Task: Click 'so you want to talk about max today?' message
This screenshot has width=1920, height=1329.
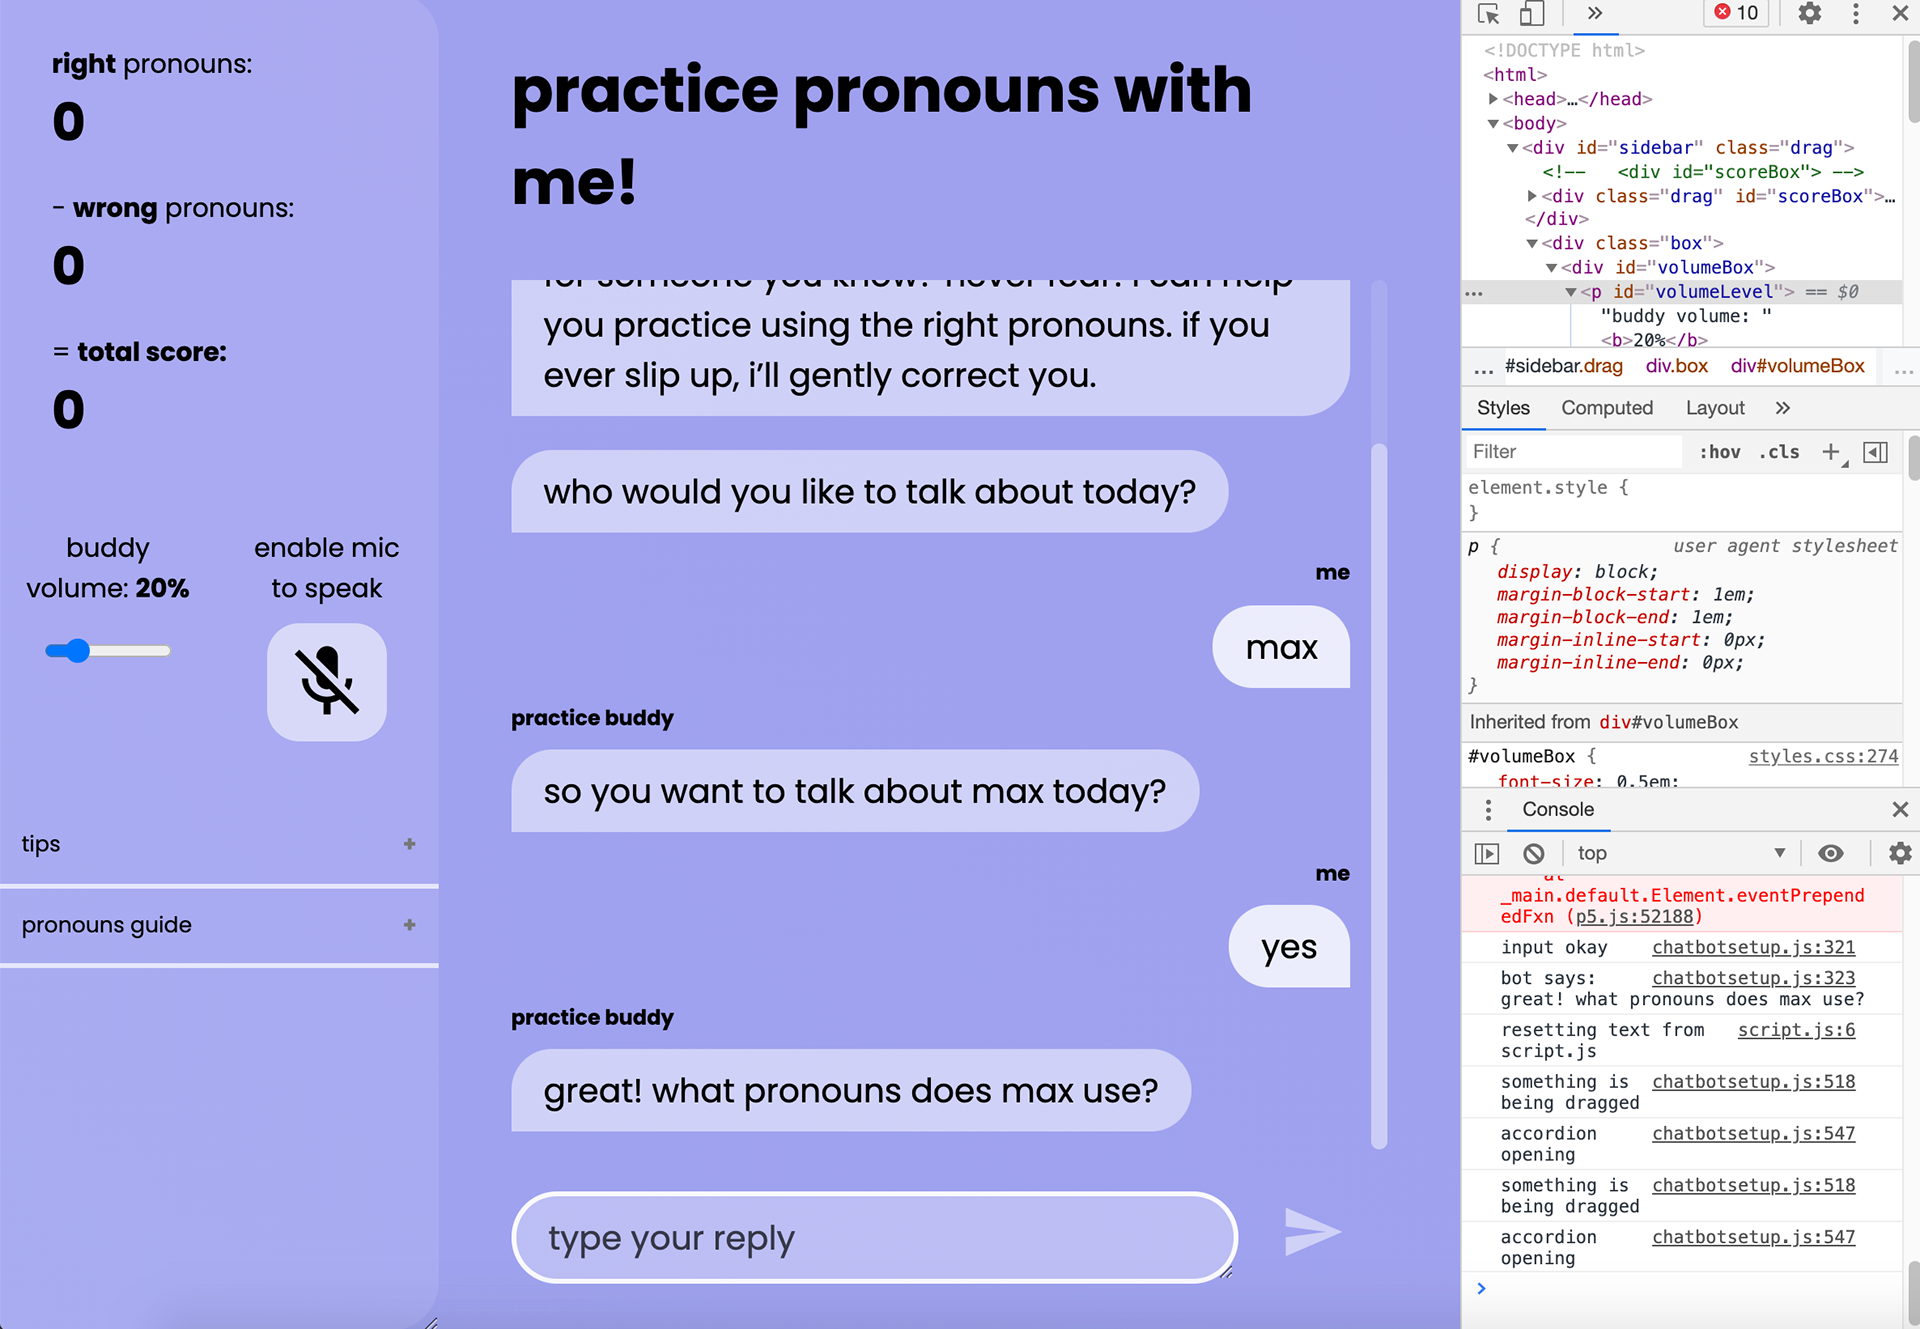Action: pyautogui.click(x=855, y=791)
